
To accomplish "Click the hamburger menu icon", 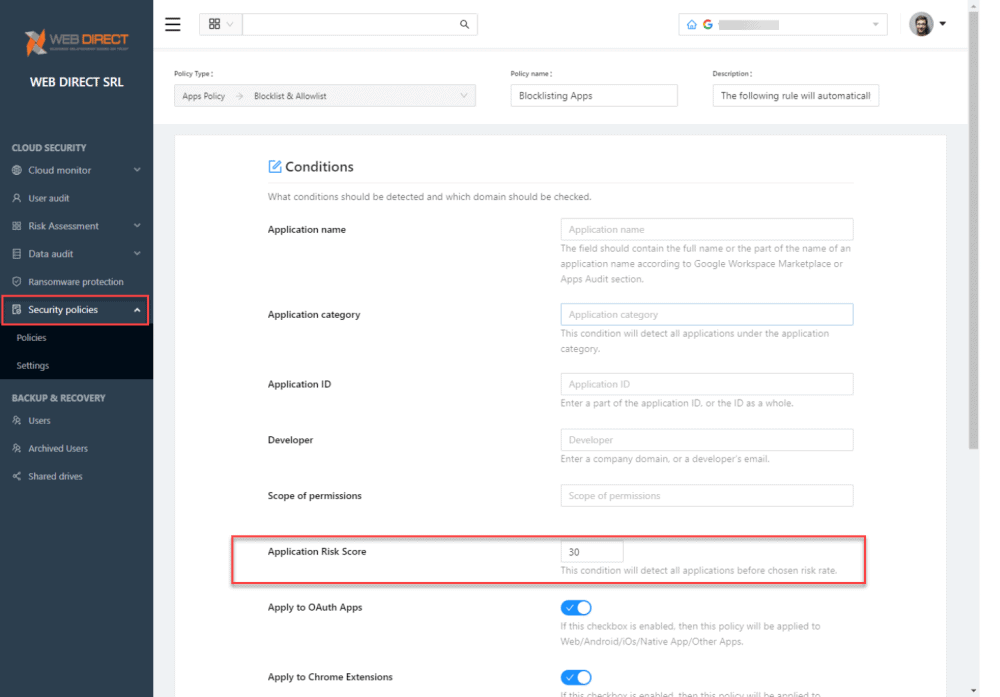I will (x=173, y=24).
